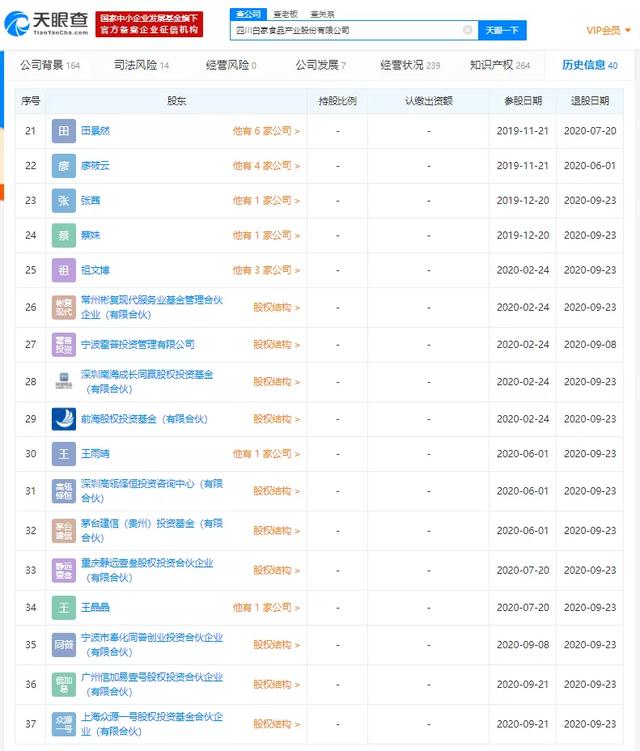Open 股权结构 for row 33
Viewport: 640px width, 751px height.
(x=276, y=570)
